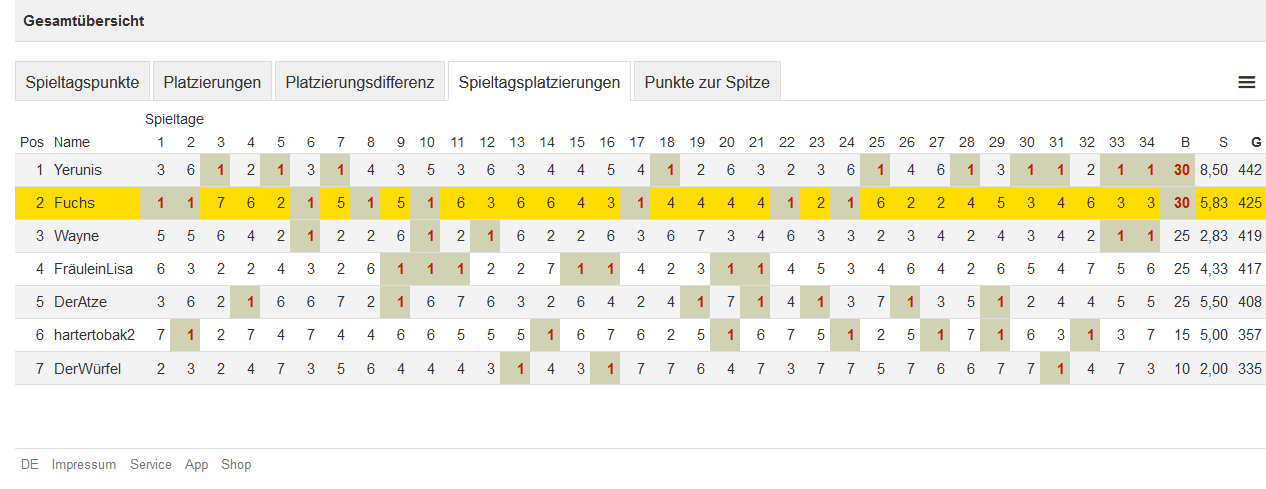Show the Punkte zur Spitze tab
The width and height of the screenshot is (1266, 489).
tap(707, 82)
